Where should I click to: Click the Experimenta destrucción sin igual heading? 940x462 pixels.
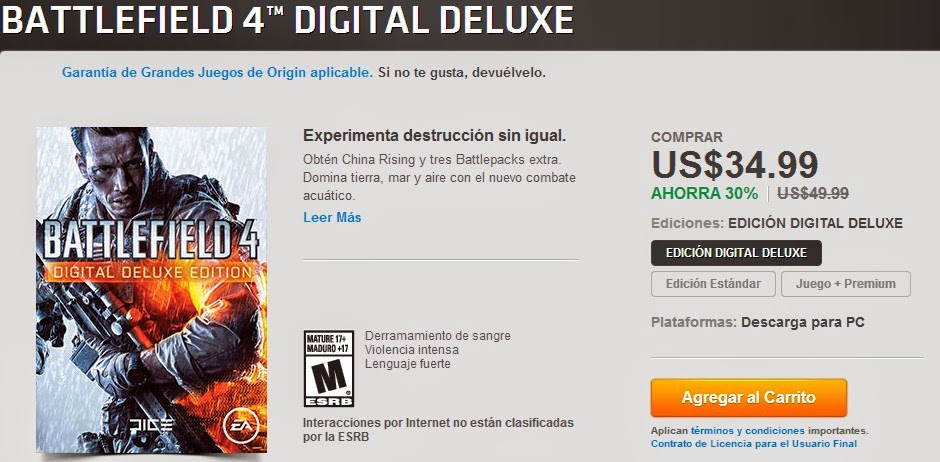(x=435, y=135)
